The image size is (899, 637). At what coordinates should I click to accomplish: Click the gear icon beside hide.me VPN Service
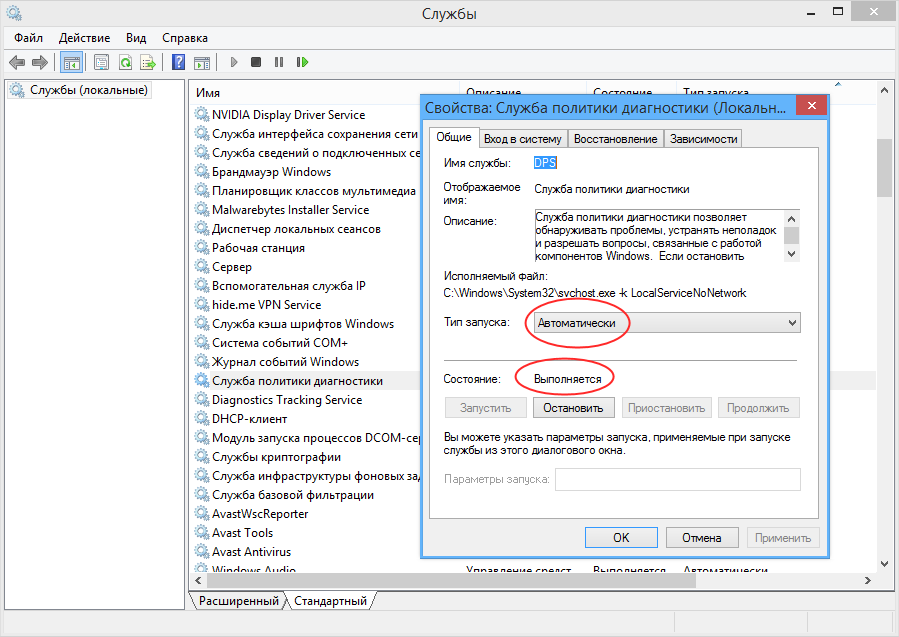pos(202,304)
